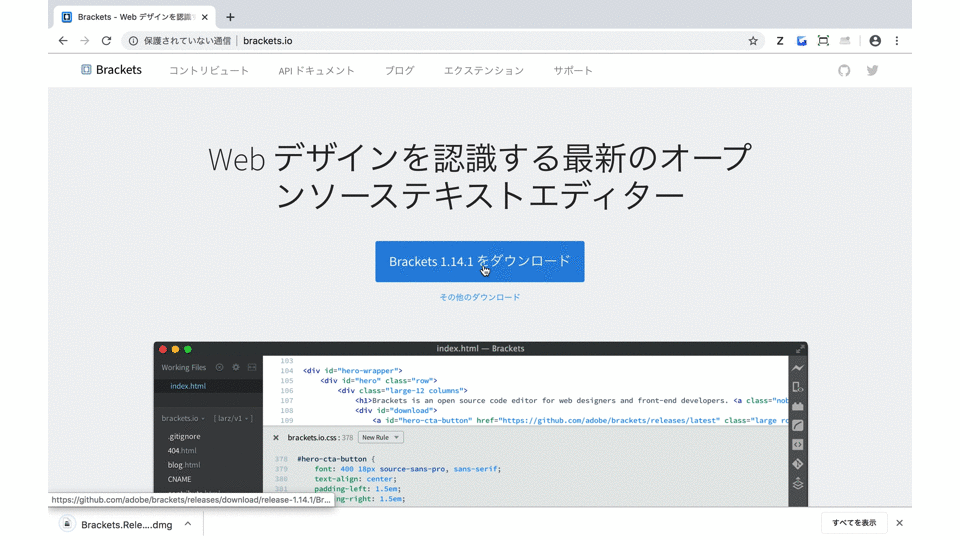Image resolution: width=960 pixels, height=540 pixels.
Task: Click the browser forward arrow
Action: (84, 40)
